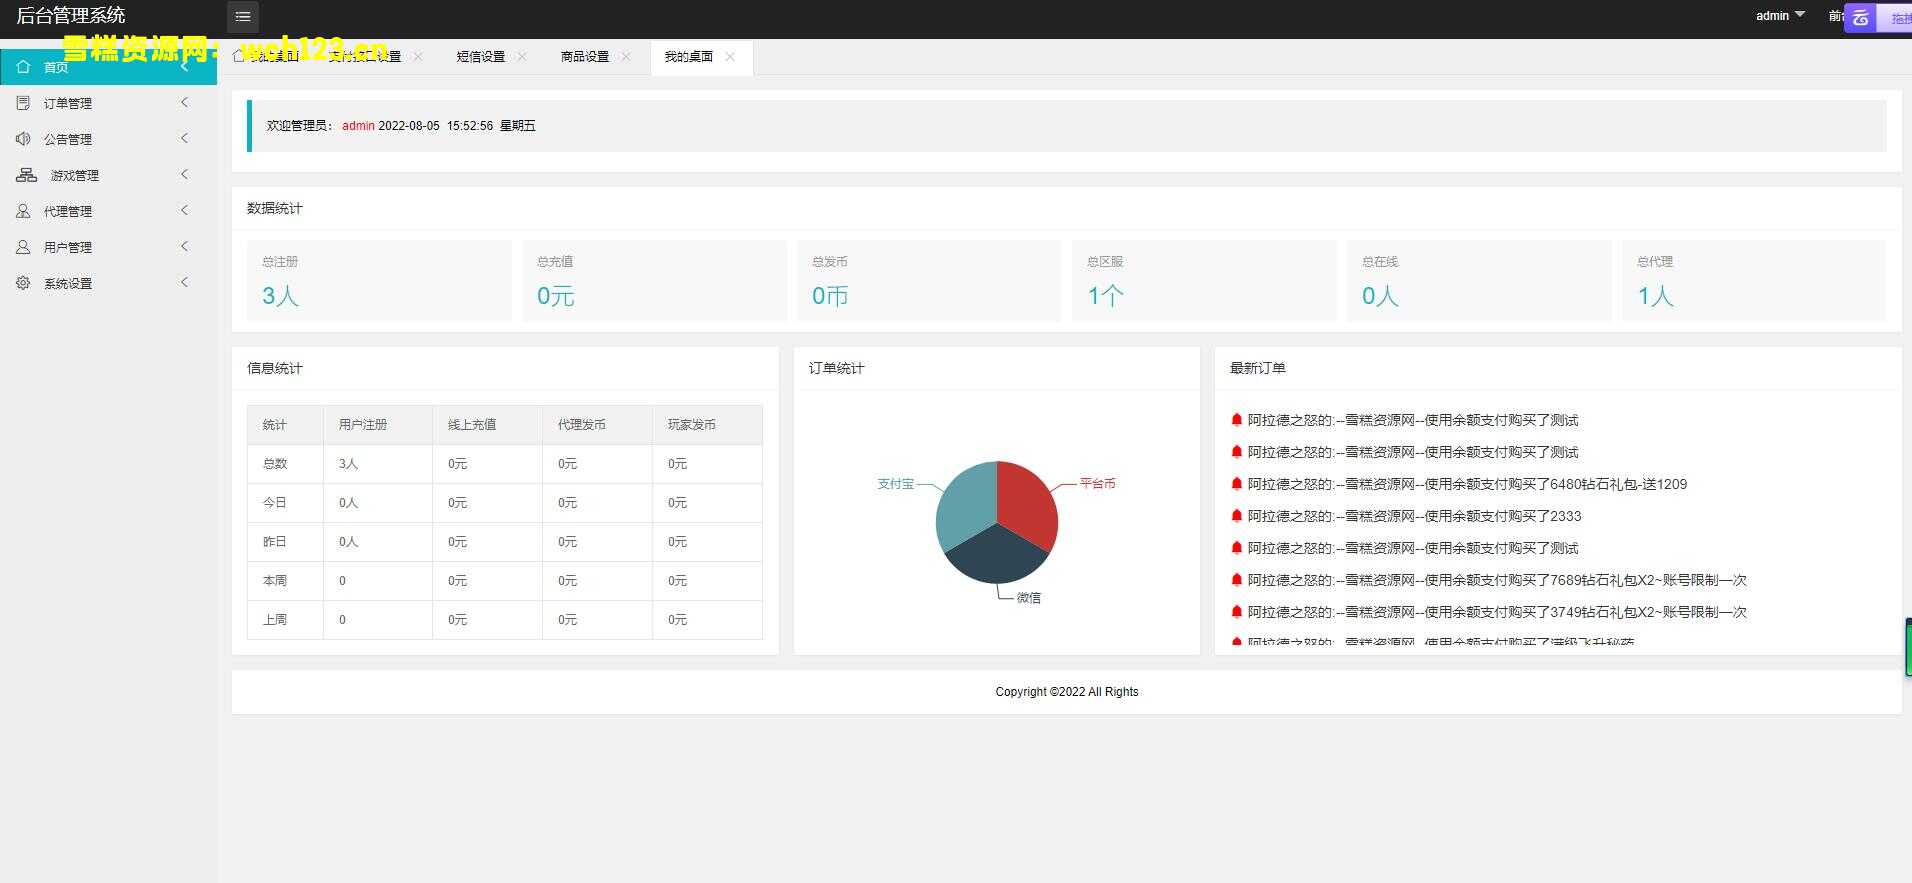Expand the 用户管理 chevron
Screen dimensions: 1912x883
coord(184,247)
